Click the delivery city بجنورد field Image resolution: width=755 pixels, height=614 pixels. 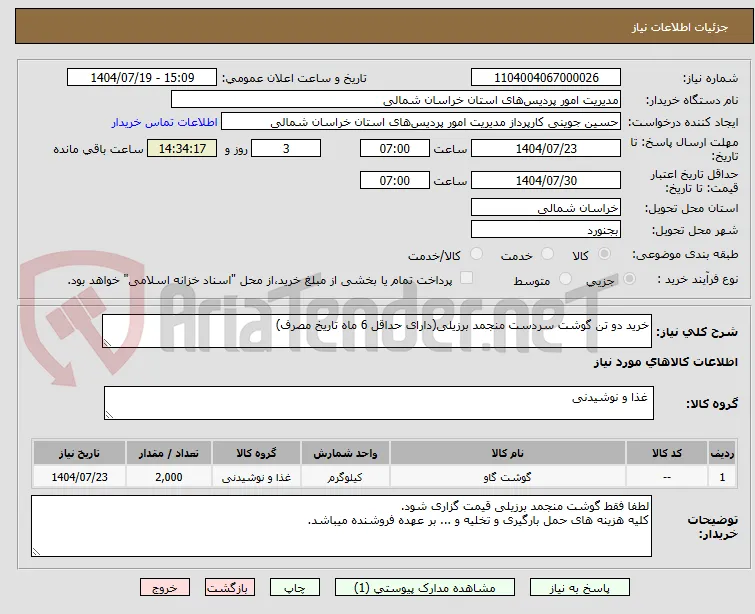[x=546, y=230]
